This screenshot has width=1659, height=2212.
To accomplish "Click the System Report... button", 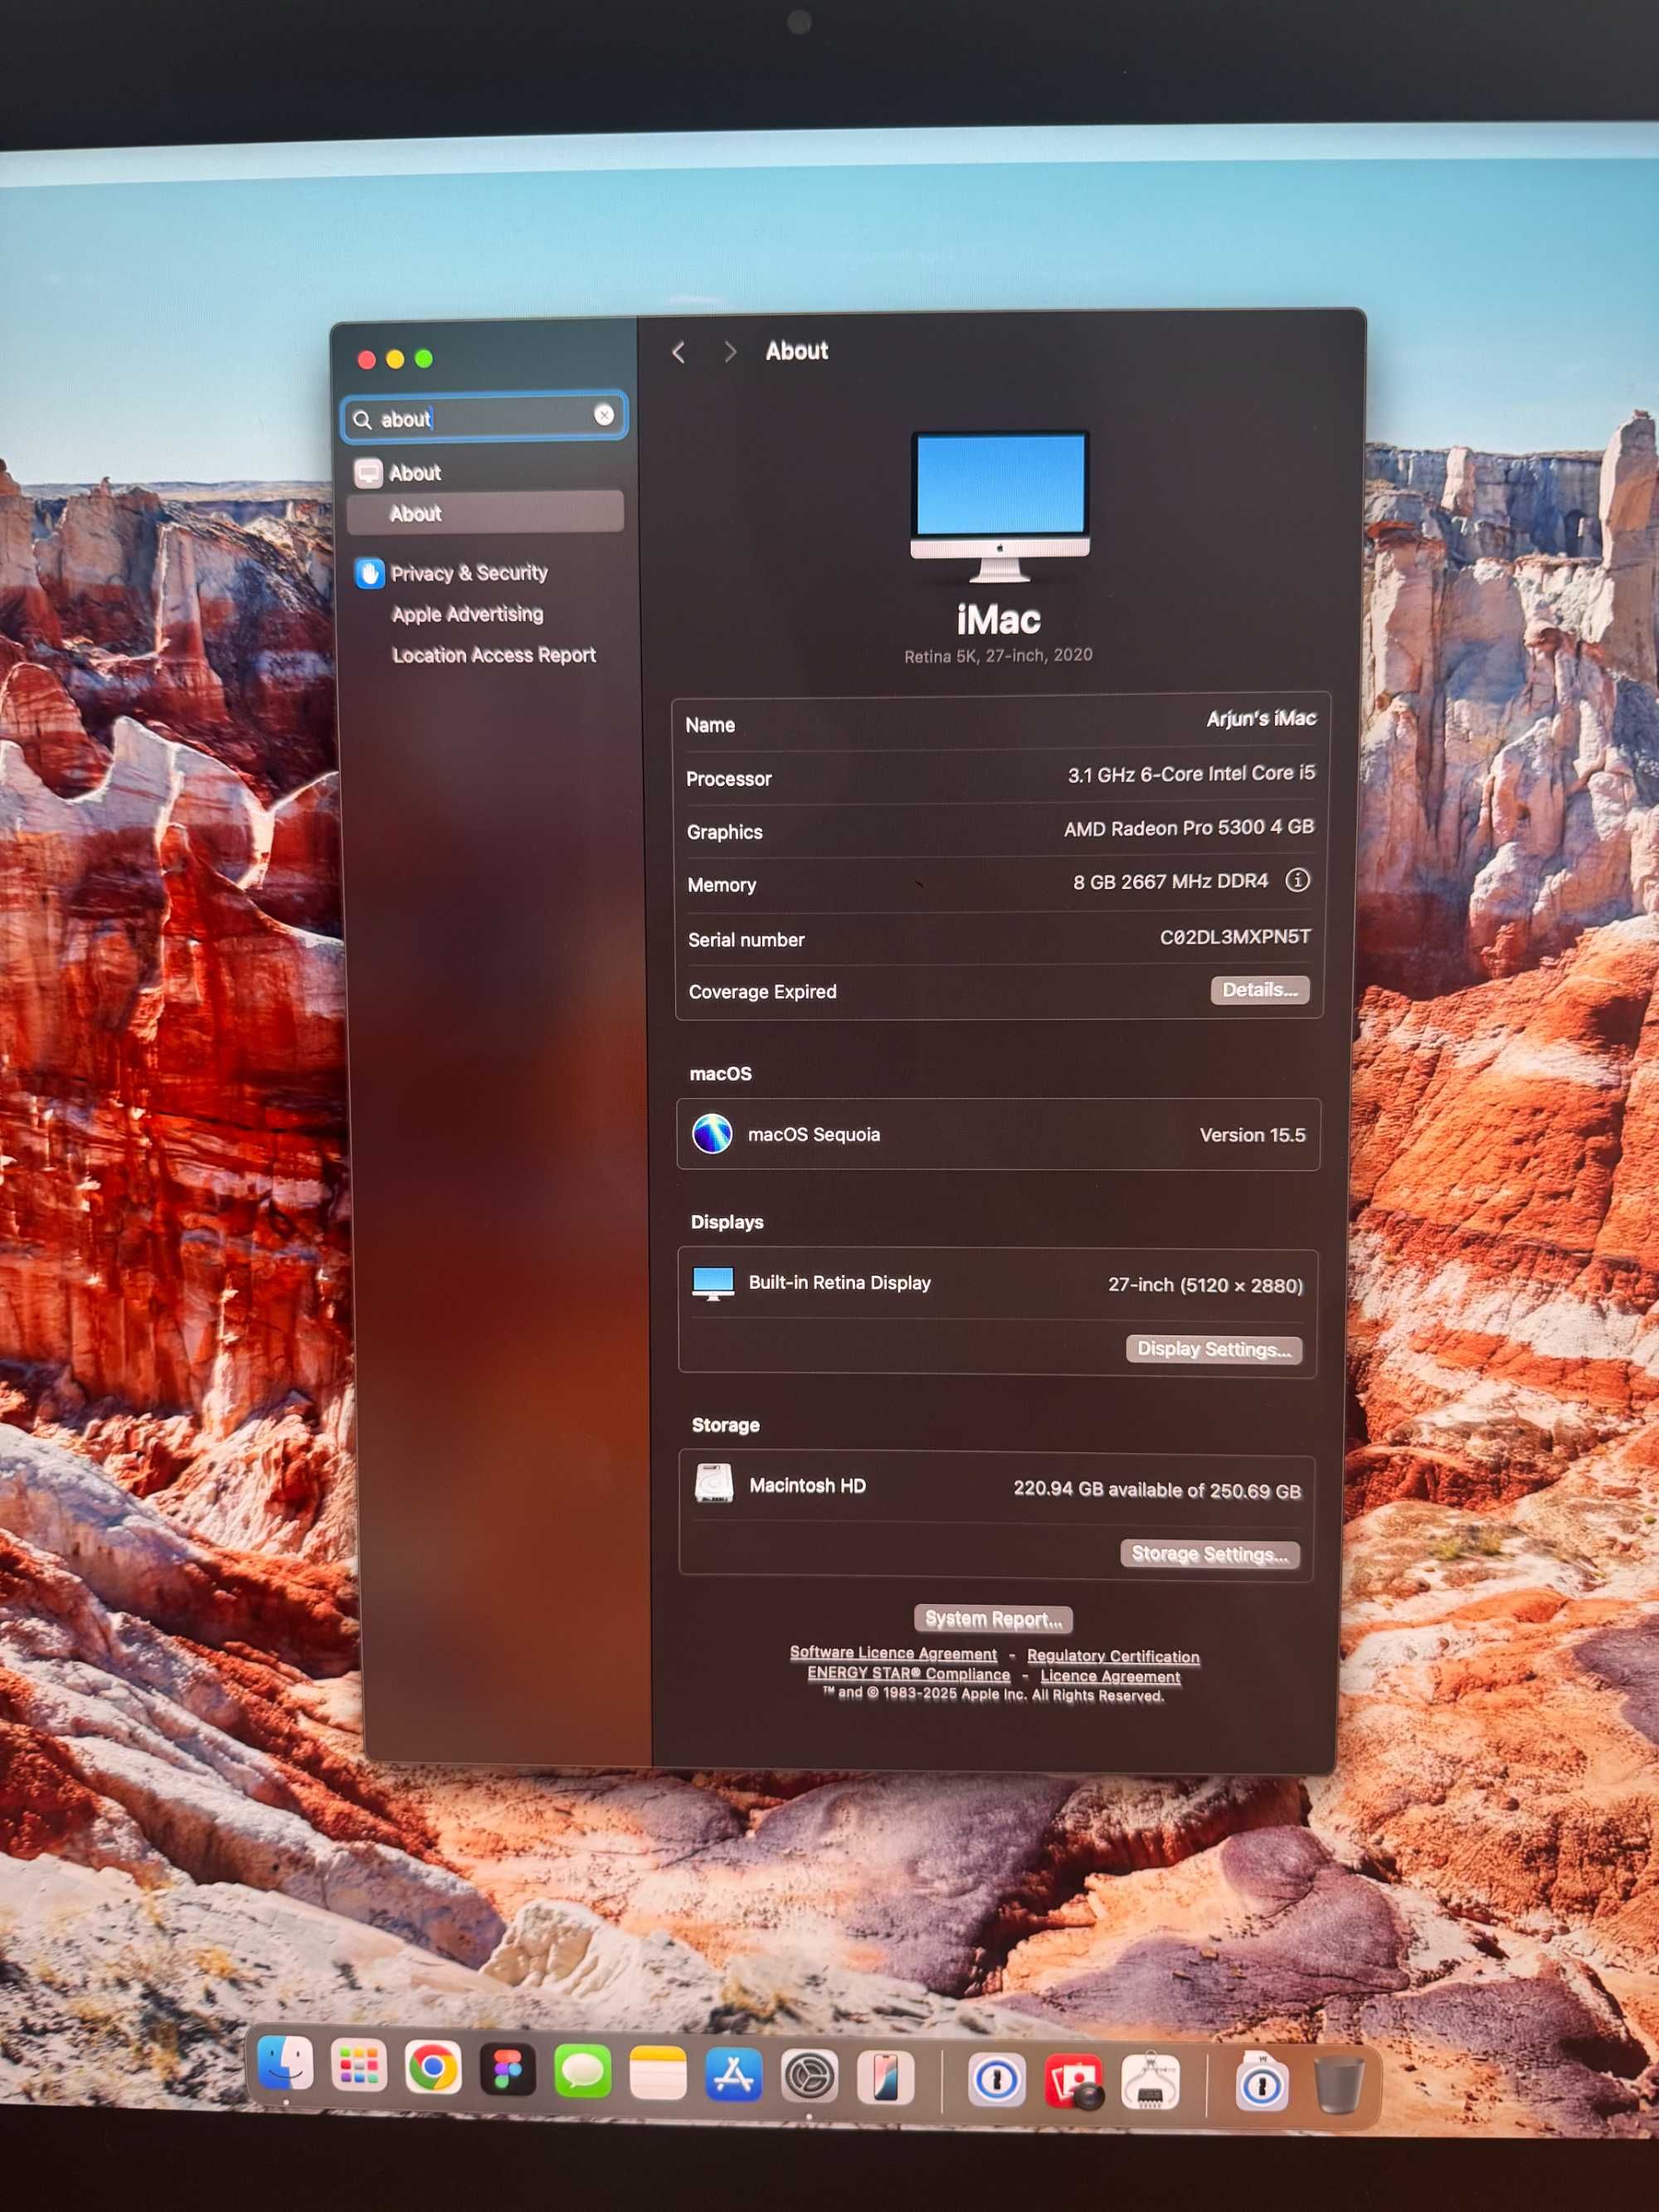I will pyautogui.click(x=993, y=1619).
